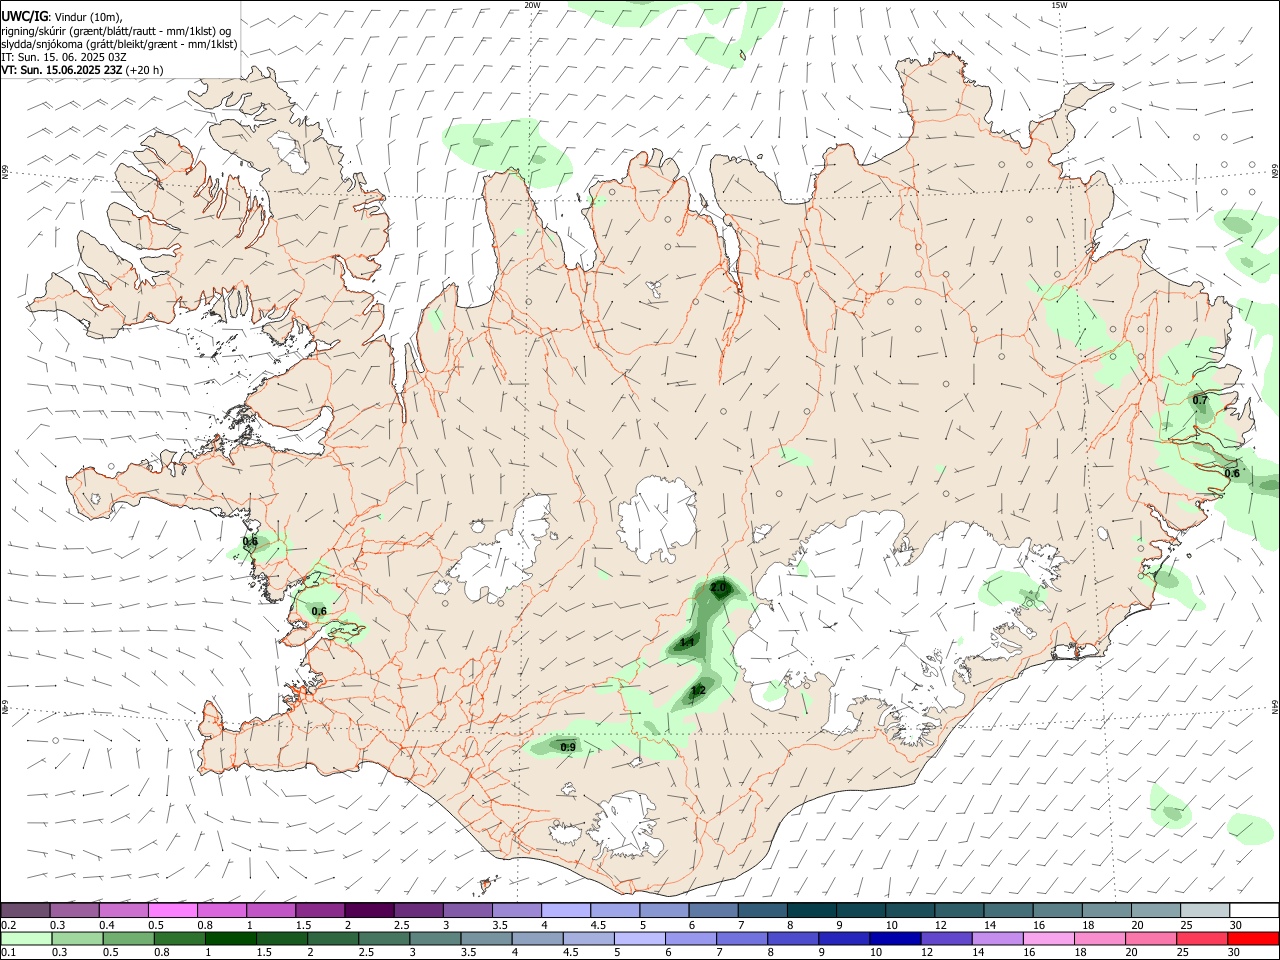
Task: Click the 'IT: Sun. 15. 06. 2025 03Z' line
Action: point(64,57)
